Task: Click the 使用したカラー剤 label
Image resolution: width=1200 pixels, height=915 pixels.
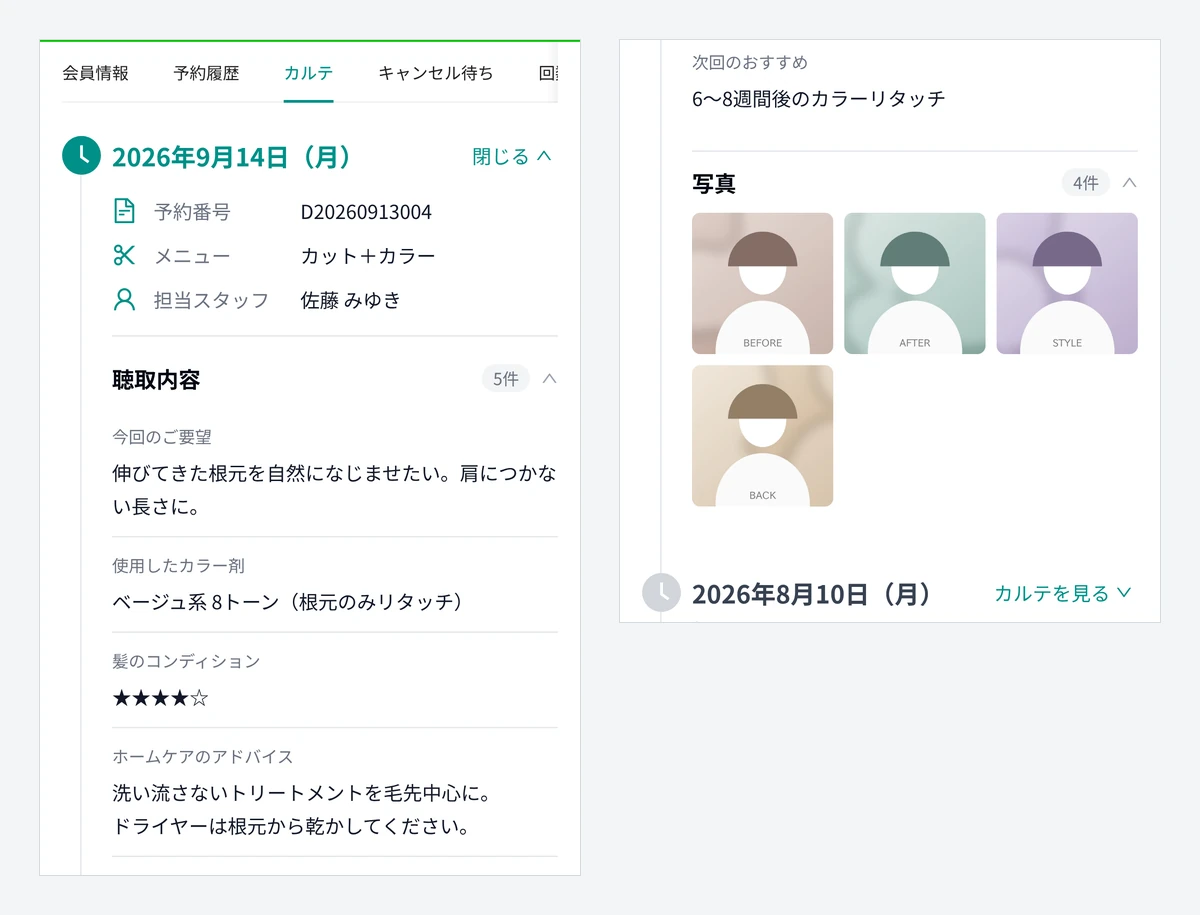Action: tap(178, 566)
